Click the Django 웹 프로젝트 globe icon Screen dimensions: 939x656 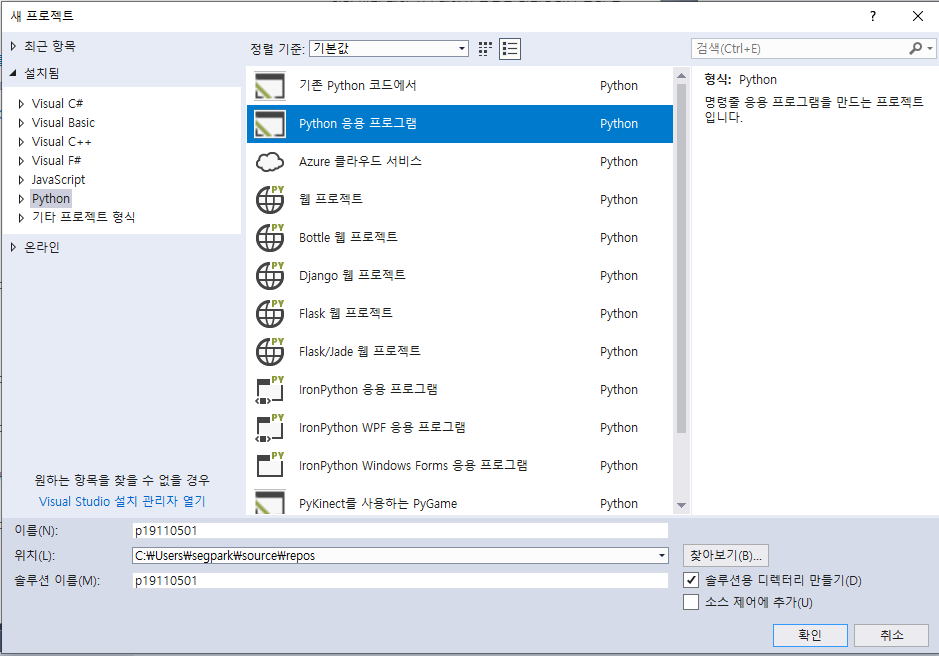point(270,276)
